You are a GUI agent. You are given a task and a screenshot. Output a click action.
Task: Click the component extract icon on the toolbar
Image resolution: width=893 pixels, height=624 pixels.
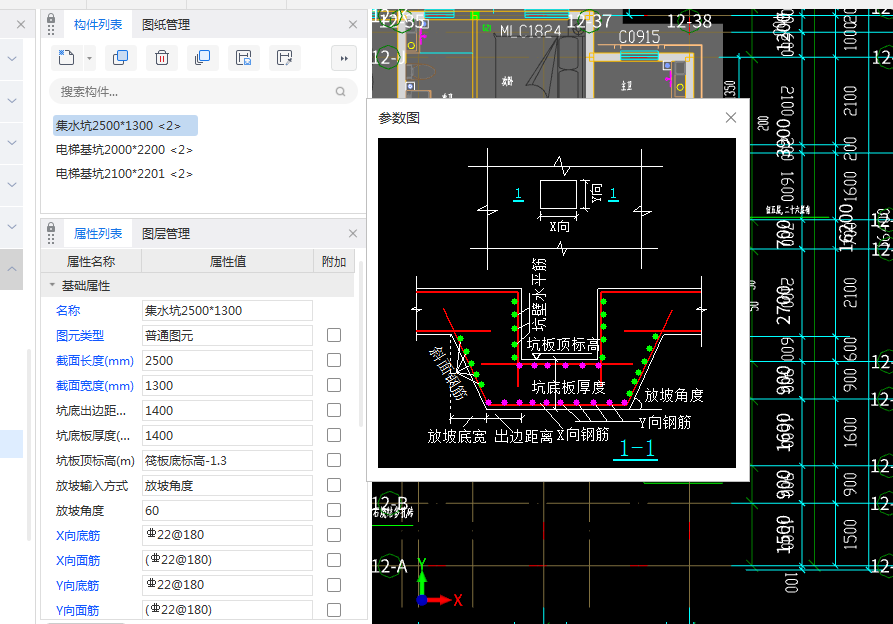click(284, 58)
